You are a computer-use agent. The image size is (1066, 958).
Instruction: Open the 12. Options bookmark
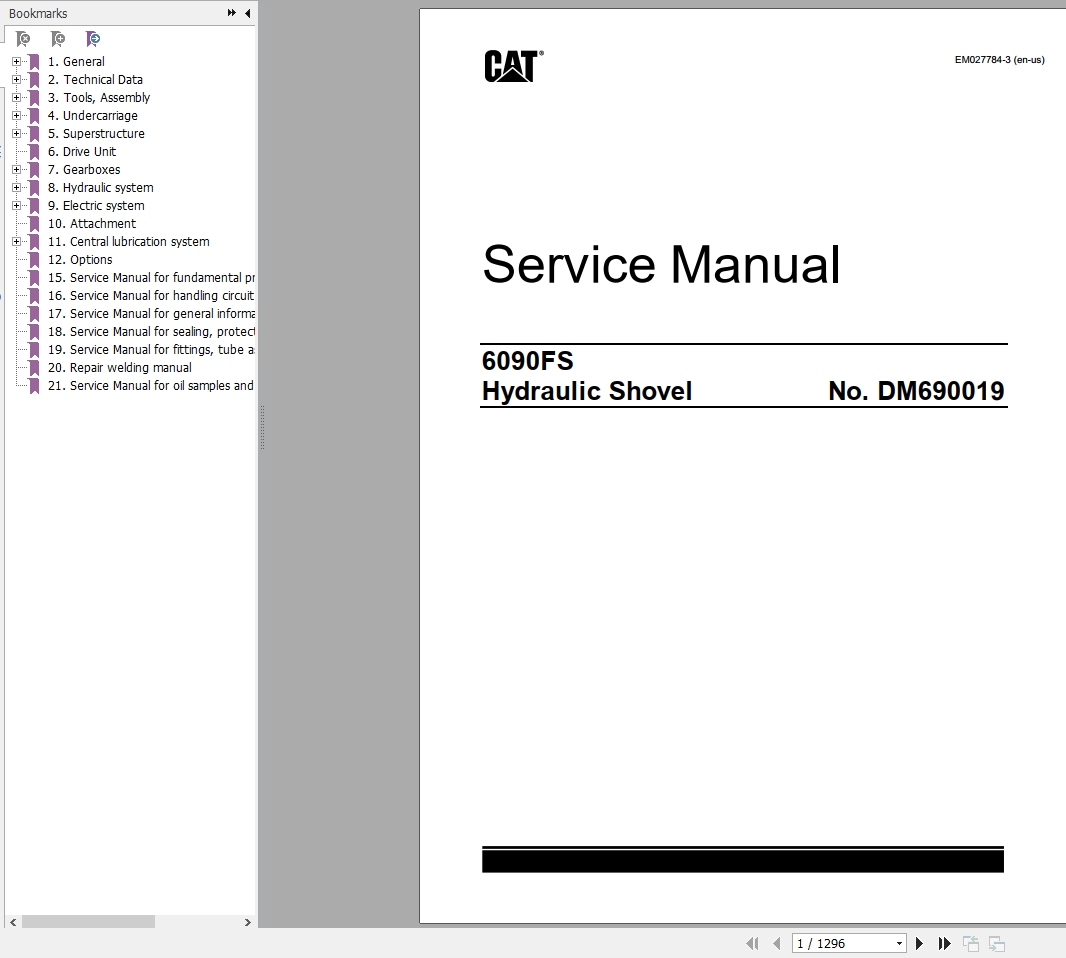click(80, 259)
